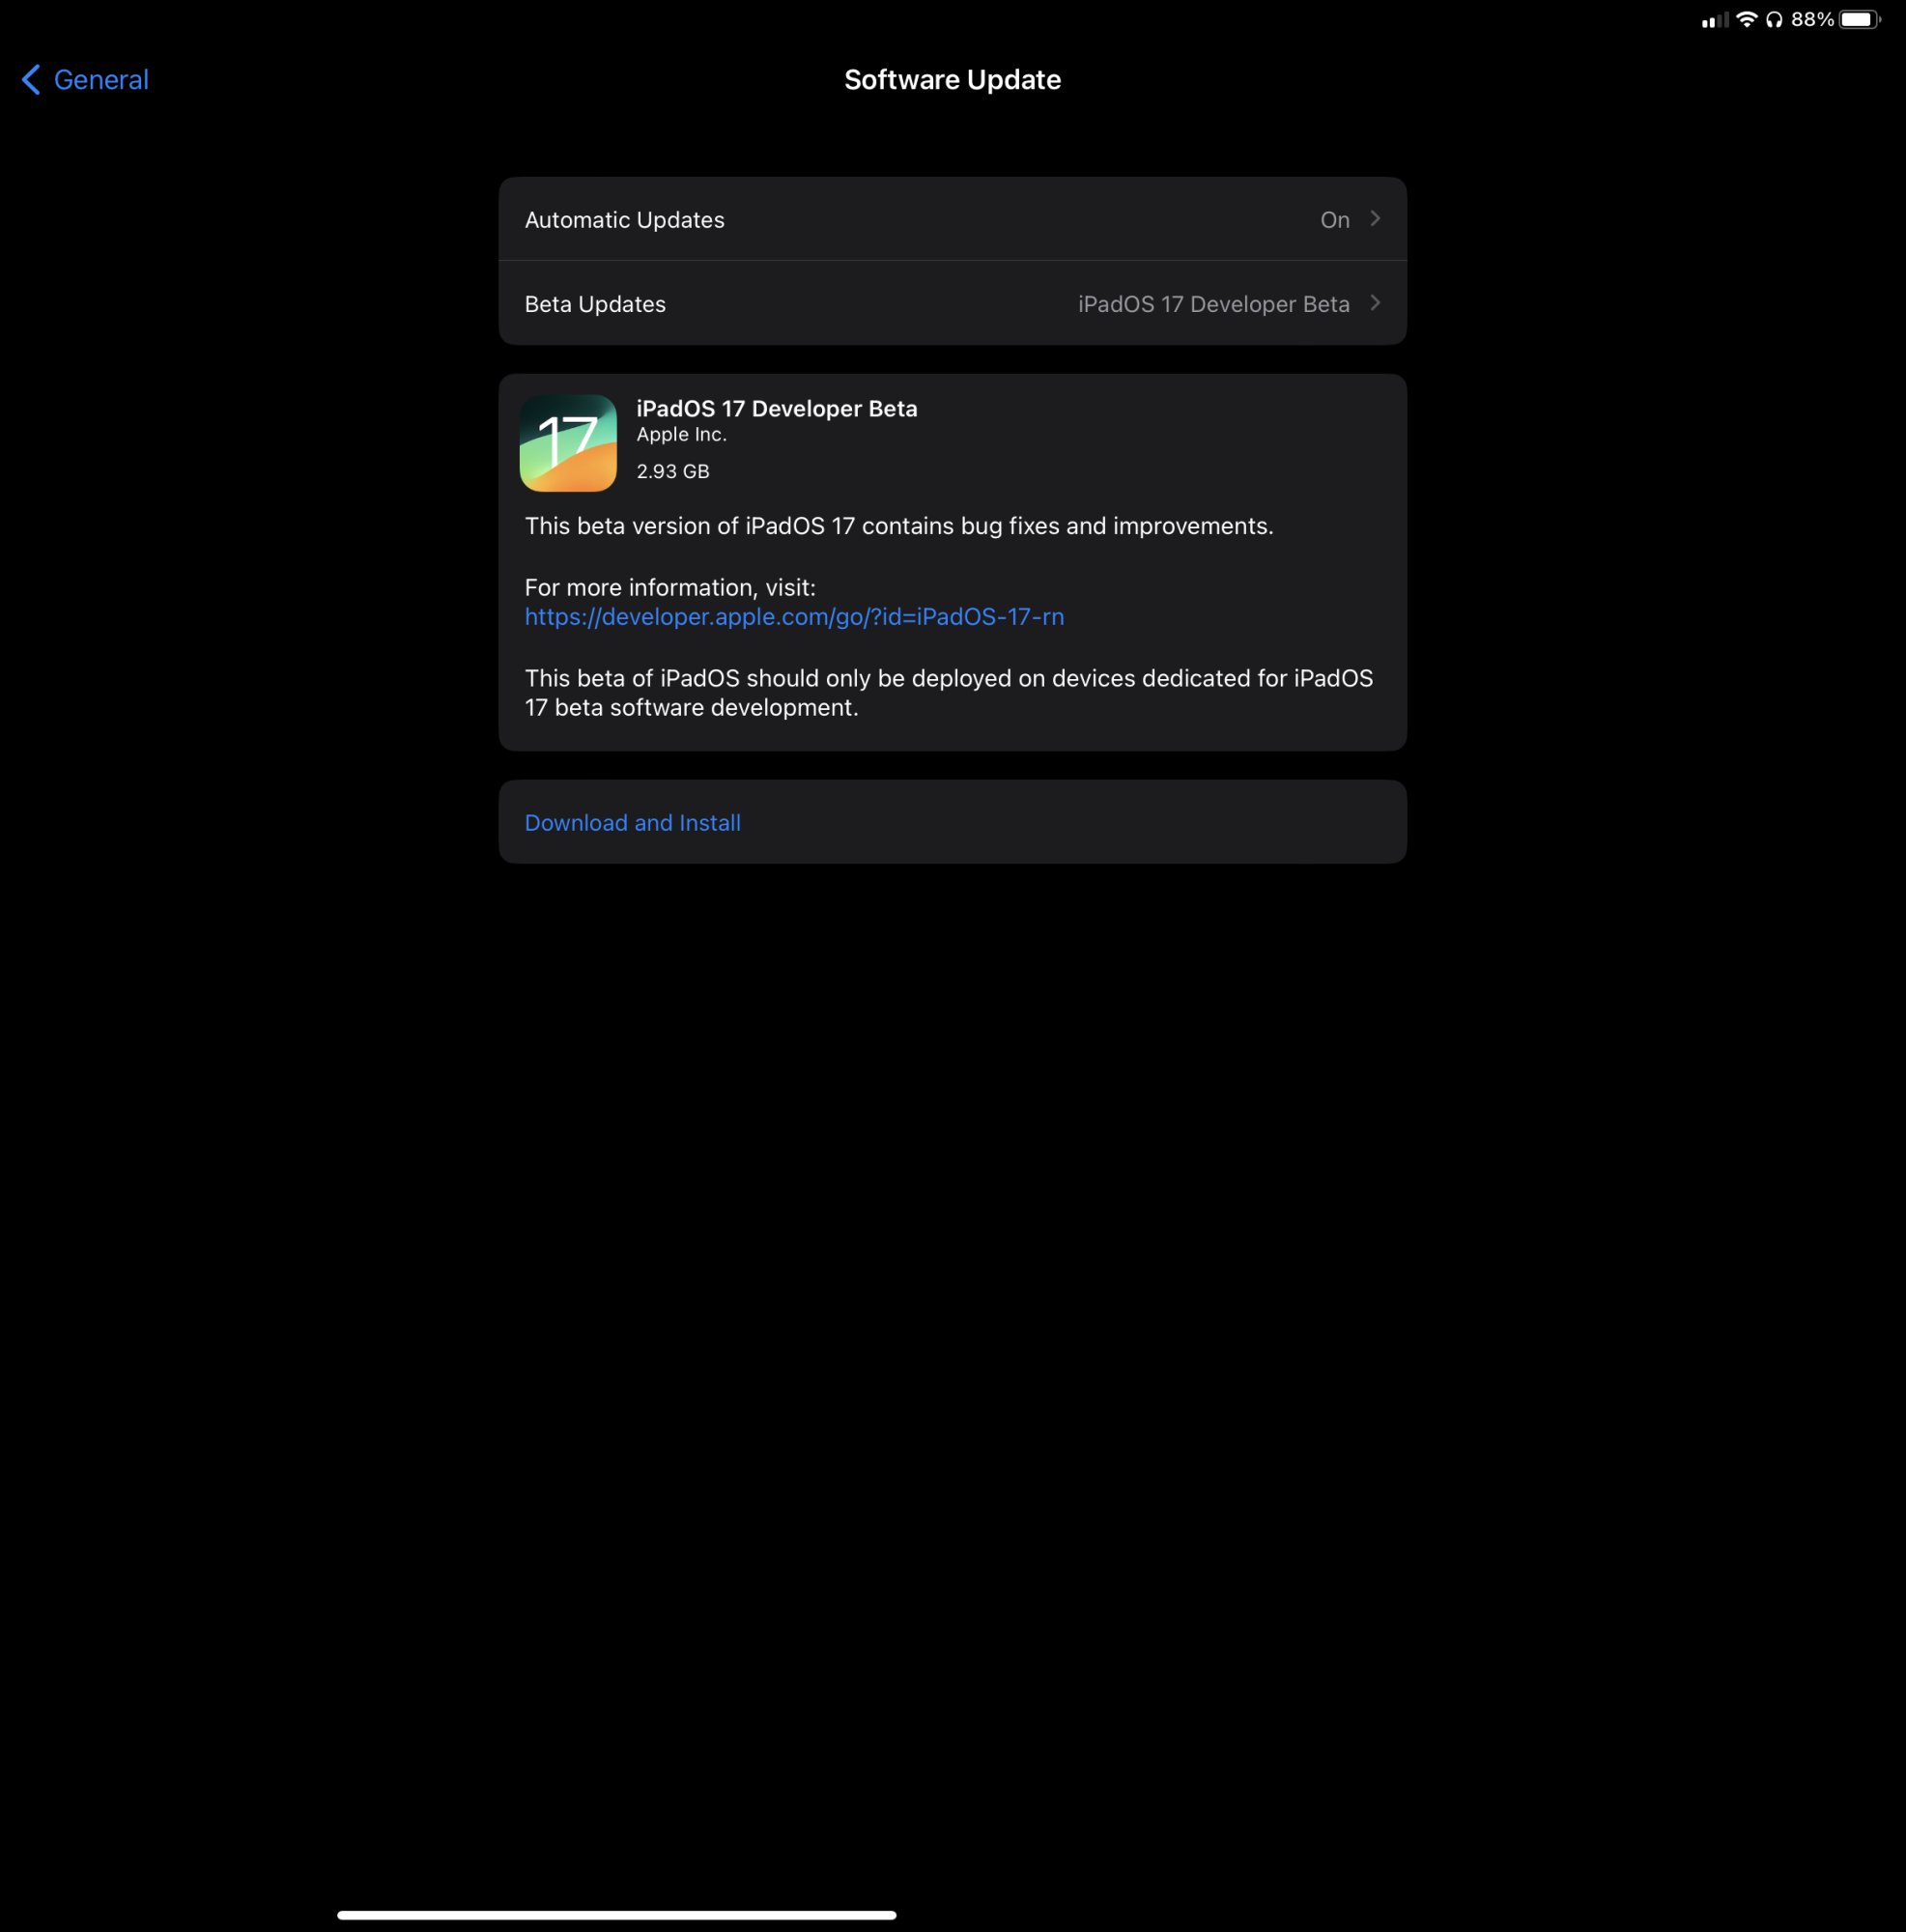Tap the Wi-Fi status icon
Viewport: 1906px width, 1932px height.
pyautogui.click(x=1746, y=20)
